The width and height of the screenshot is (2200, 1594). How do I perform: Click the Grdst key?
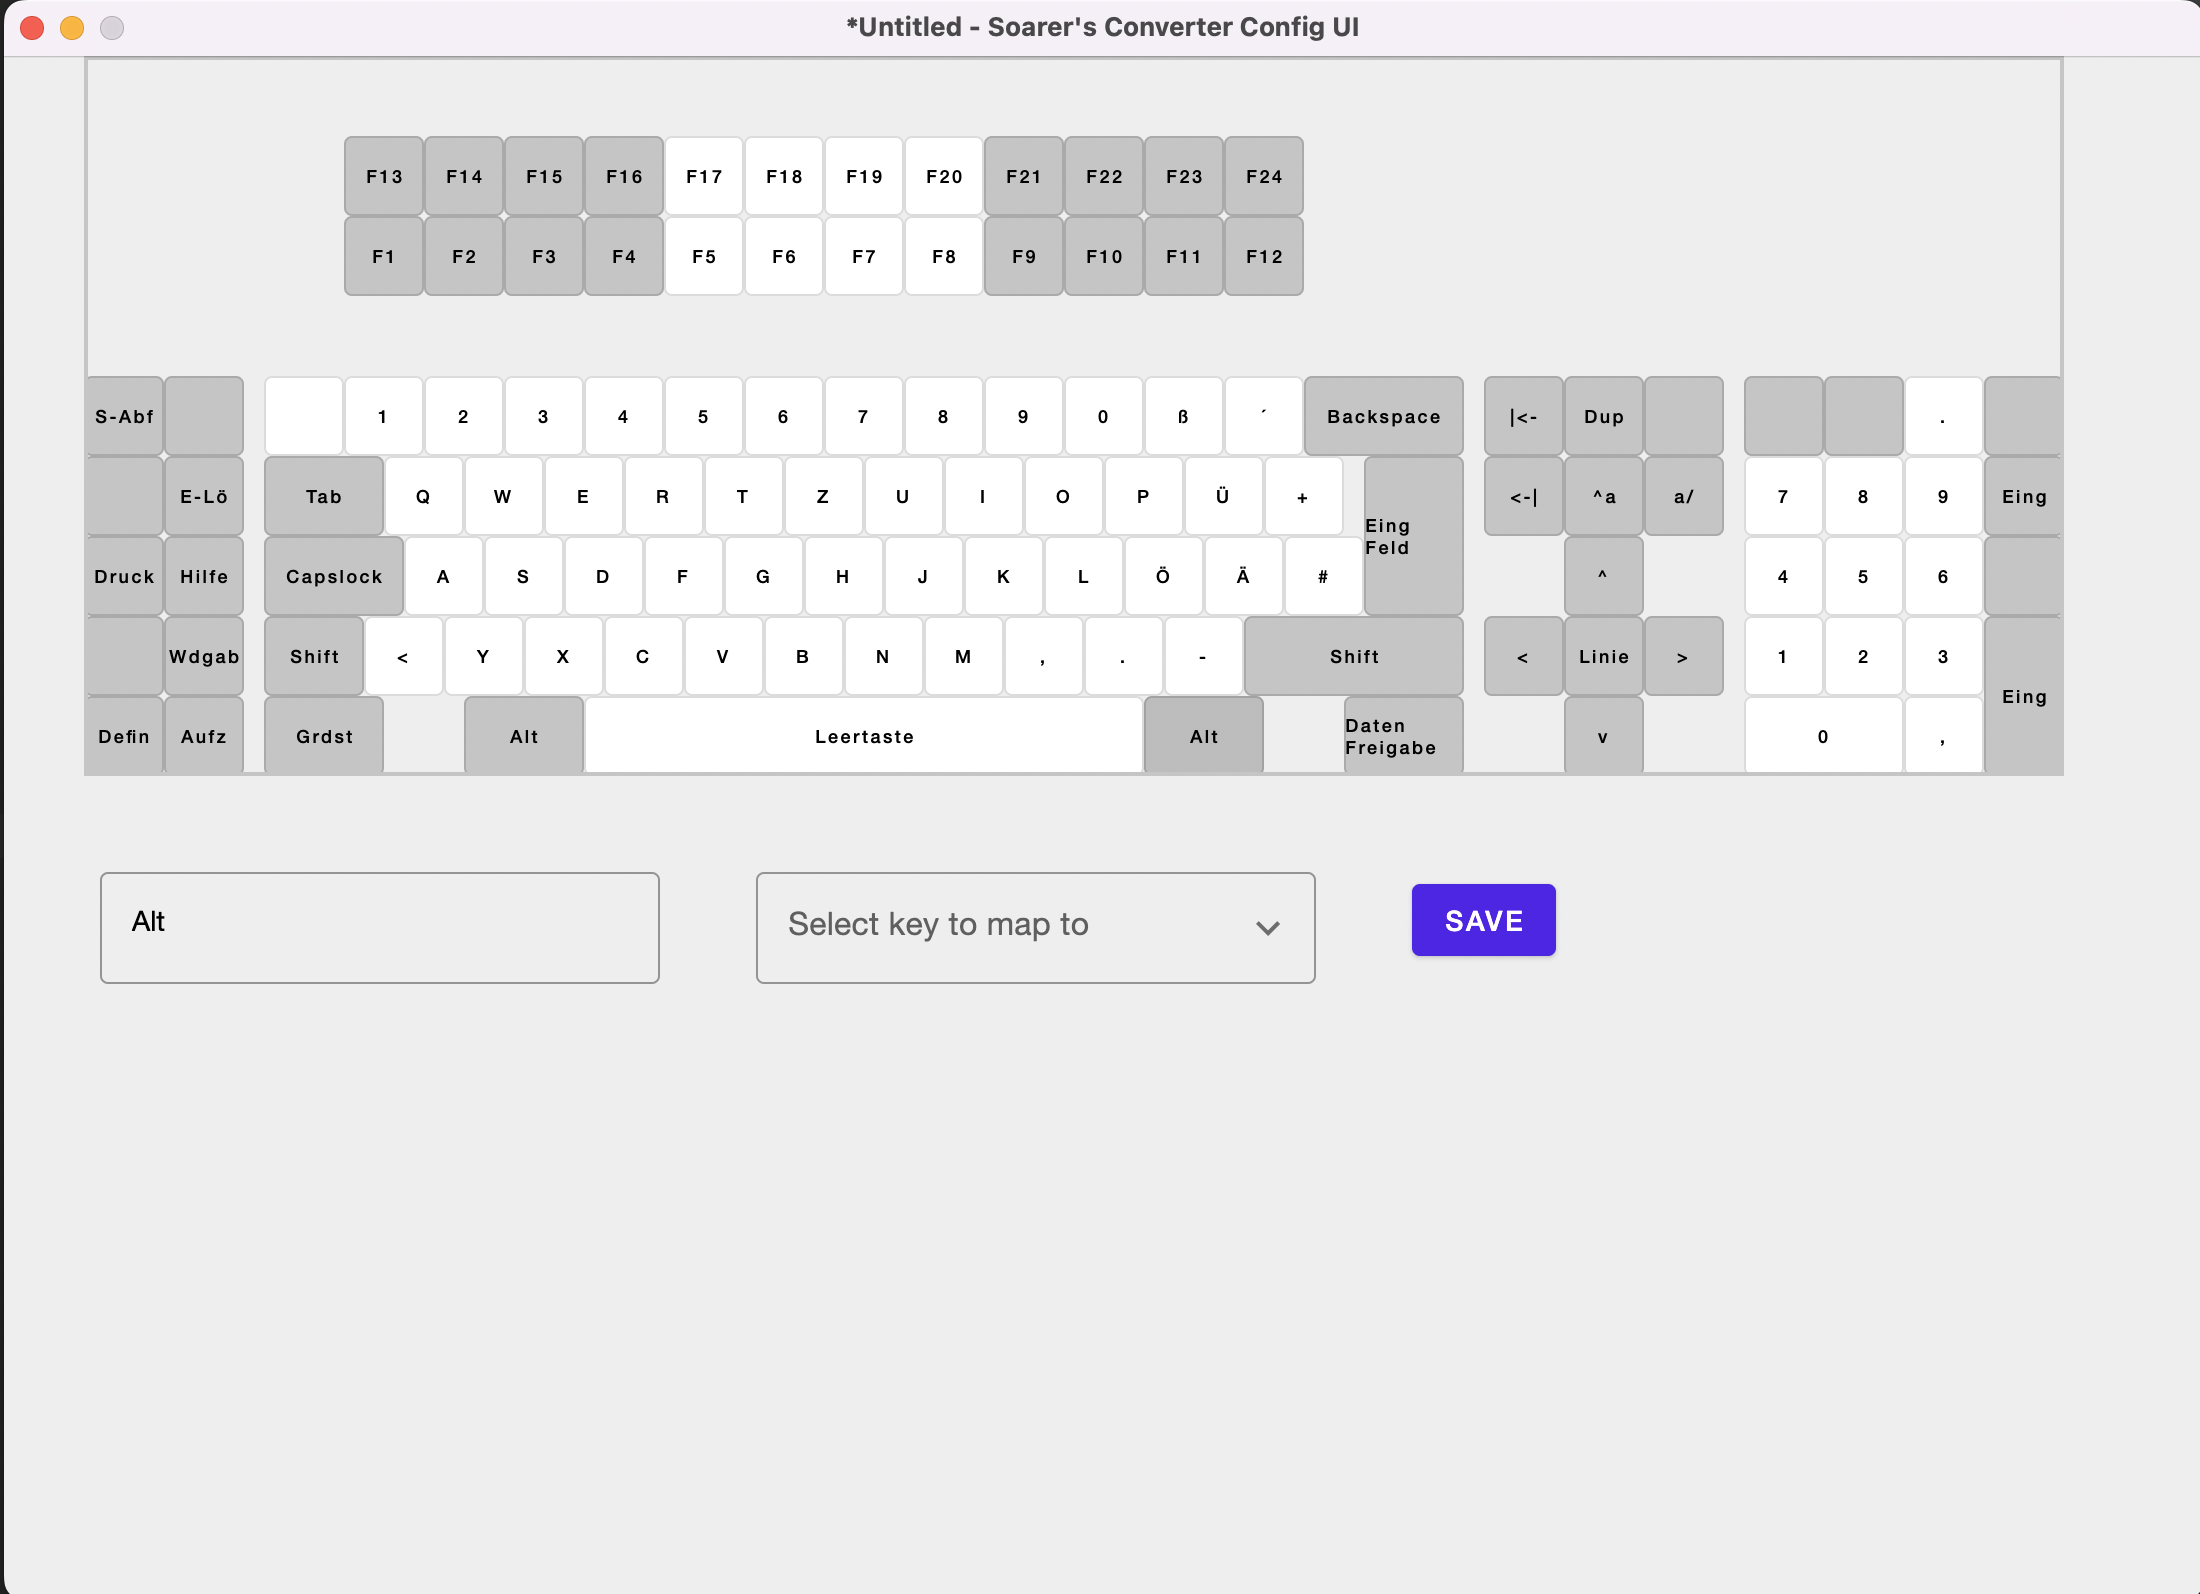point(323,737)
